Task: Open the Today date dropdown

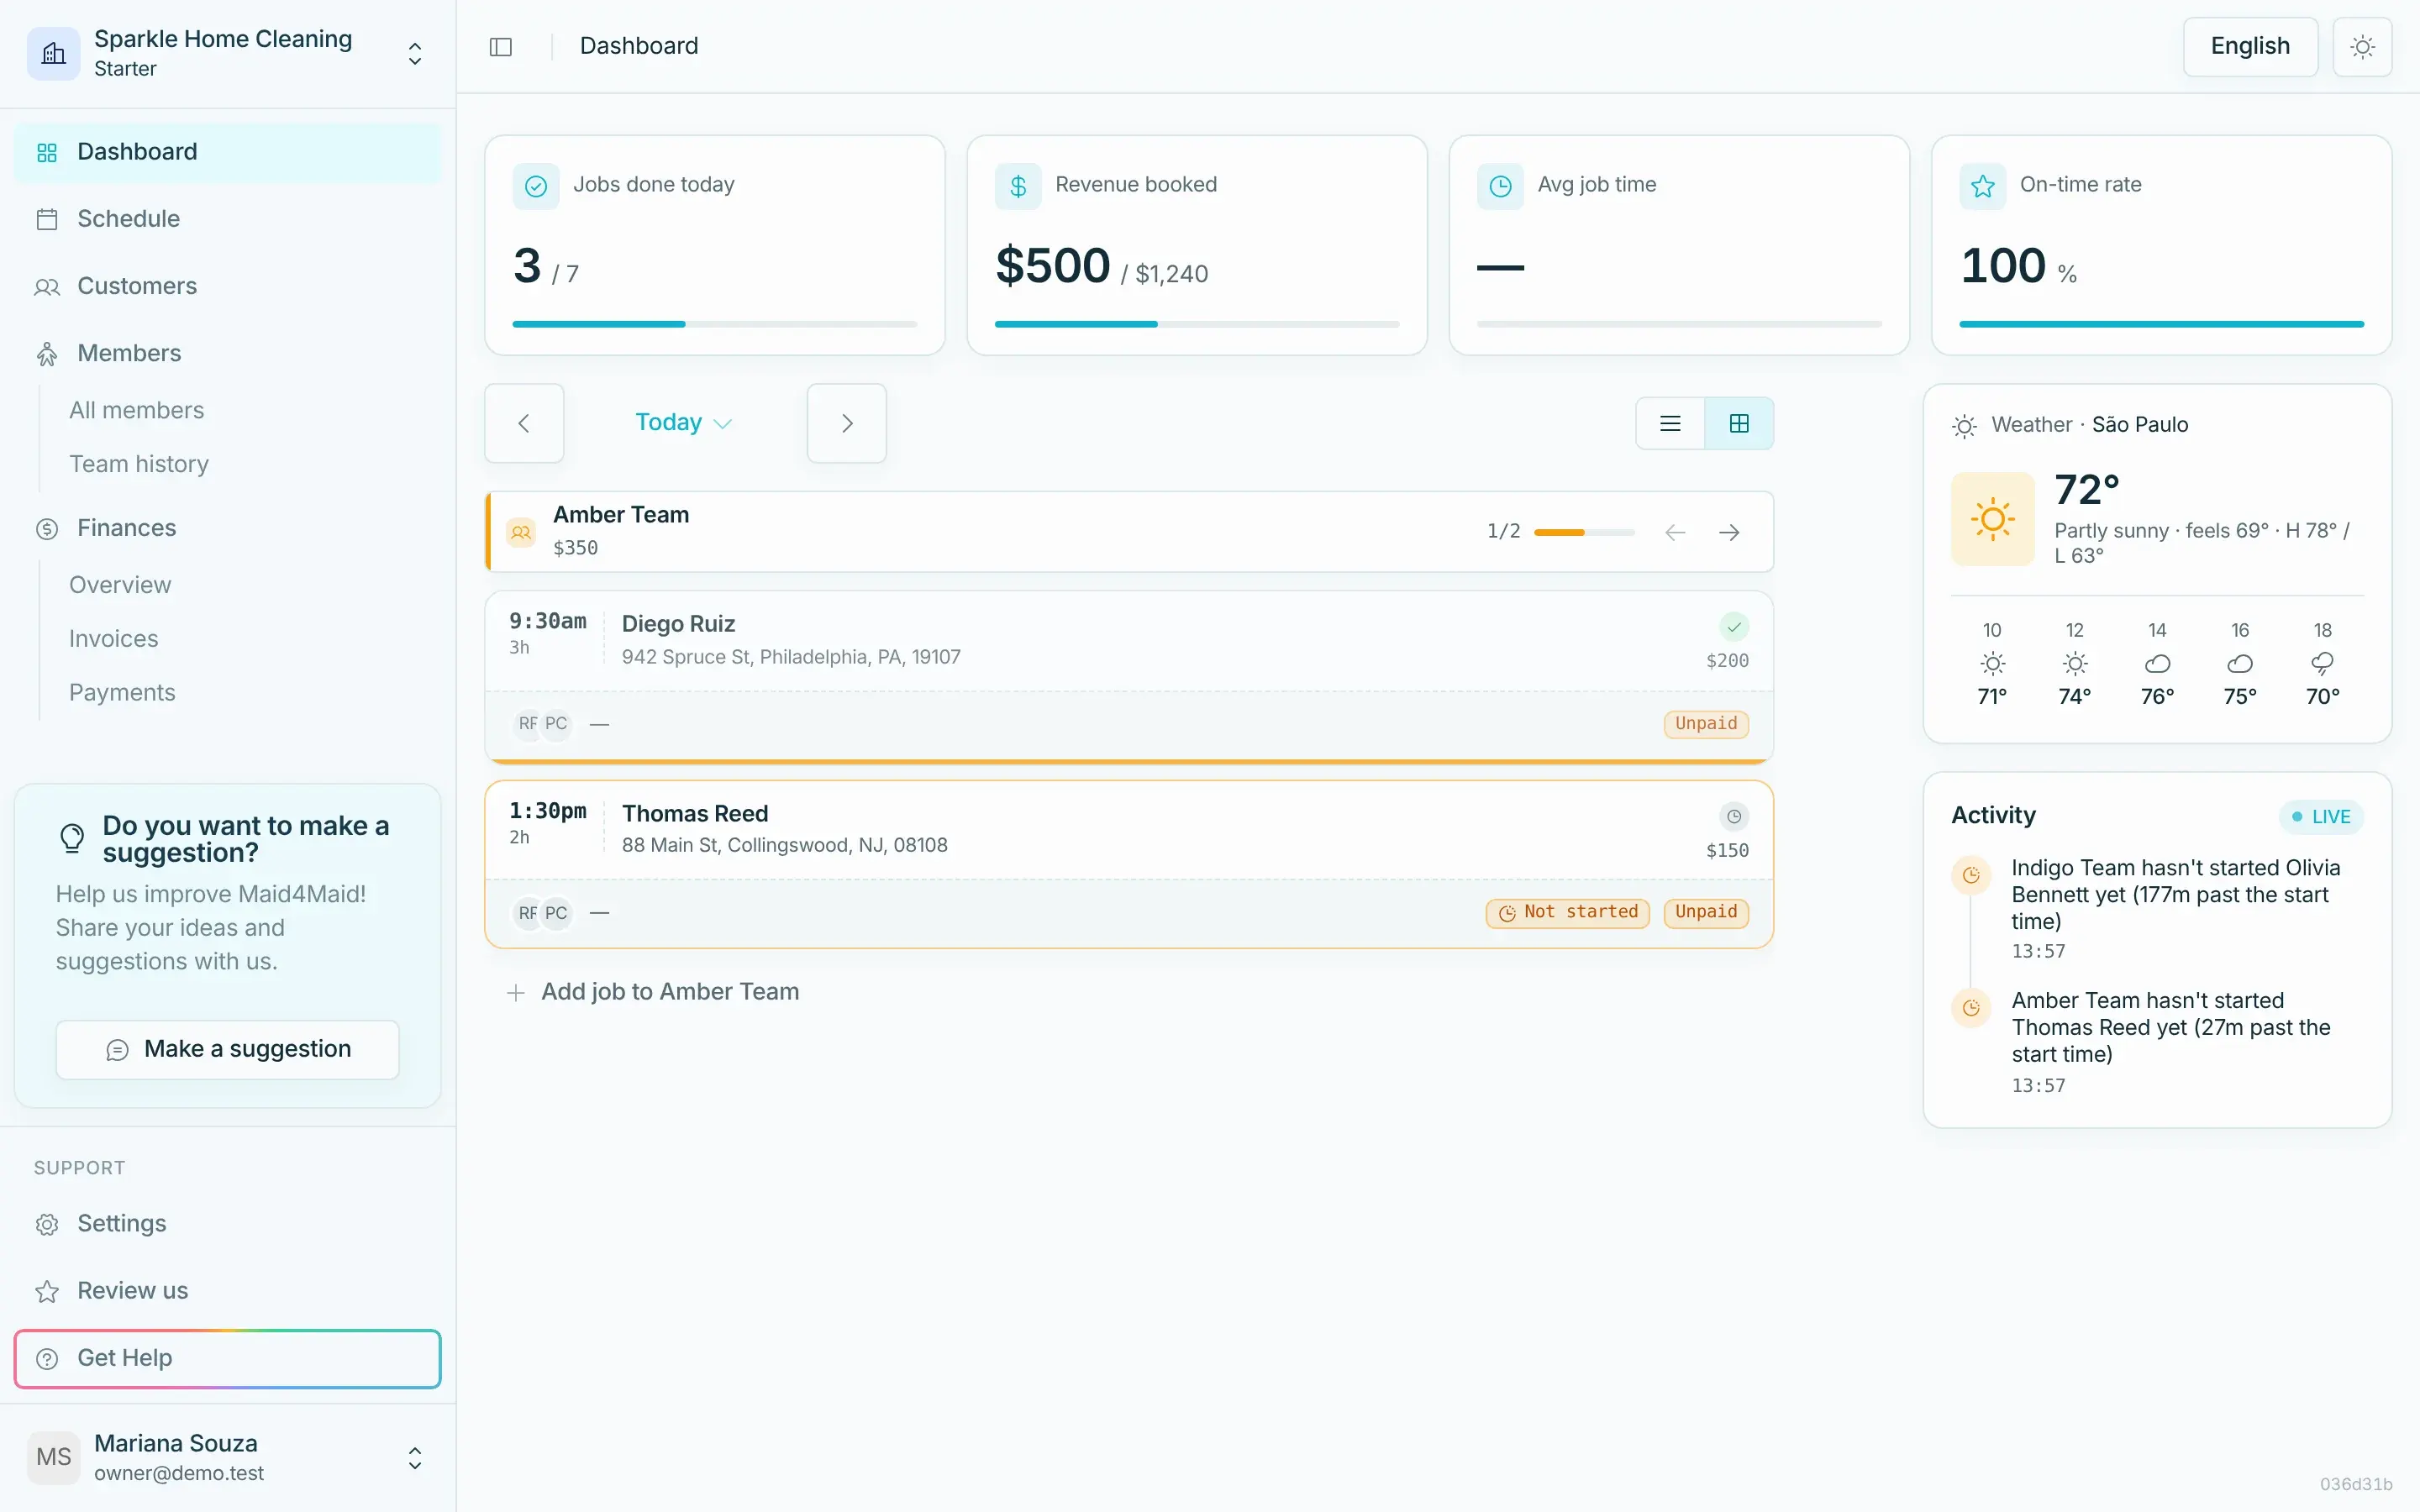Action: click(684, 423)
